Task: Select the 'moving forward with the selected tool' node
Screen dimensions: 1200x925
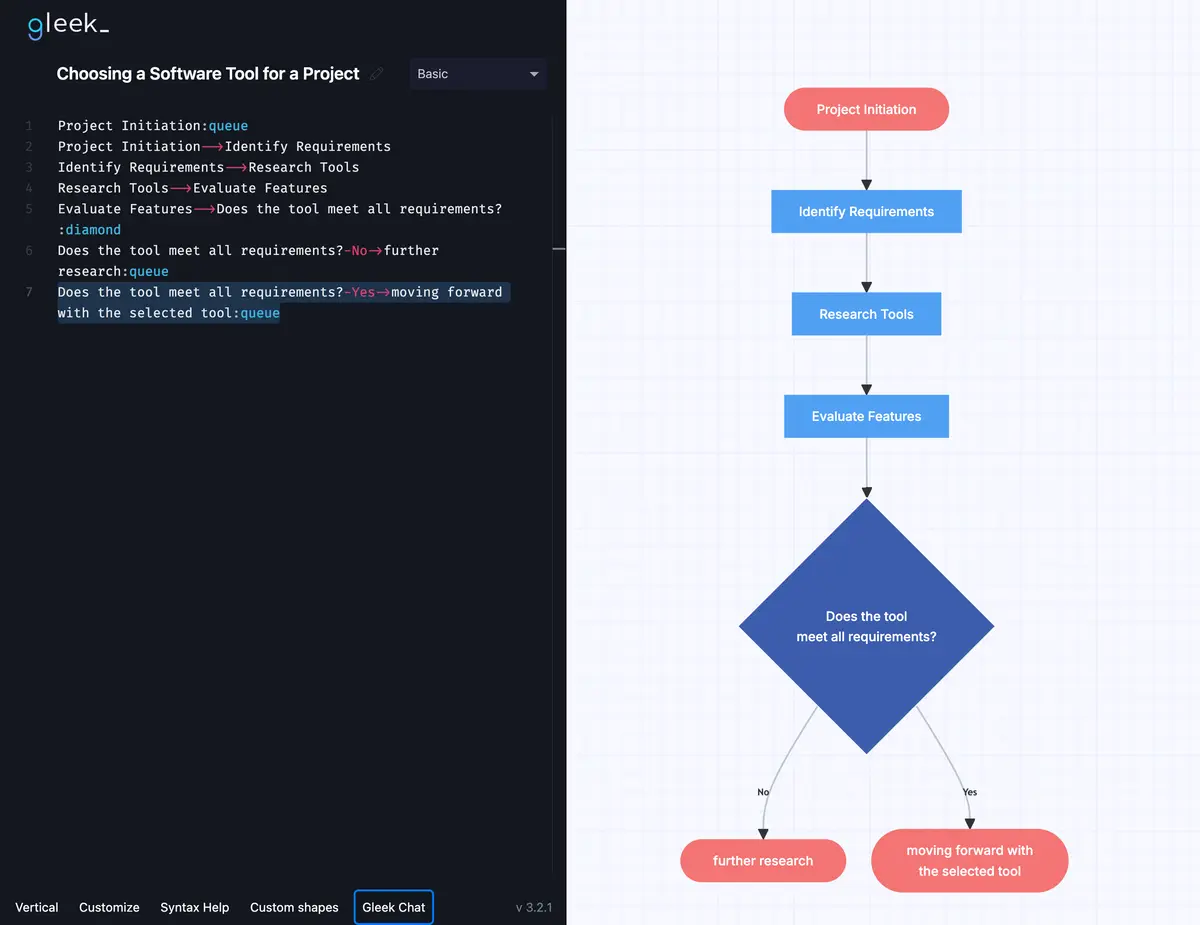Action: 970,861
